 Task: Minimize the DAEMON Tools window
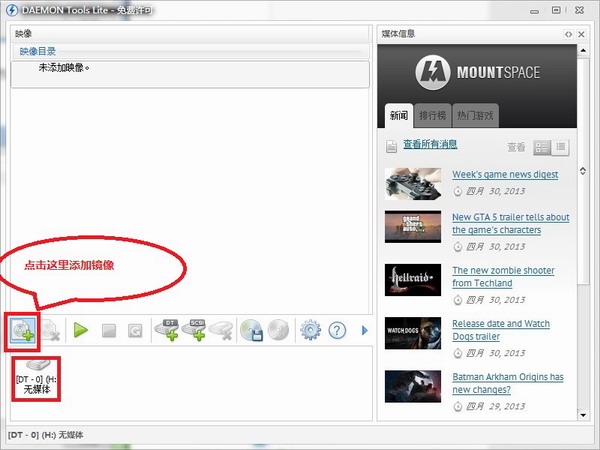pyautogui.click(x=535, y=11)
